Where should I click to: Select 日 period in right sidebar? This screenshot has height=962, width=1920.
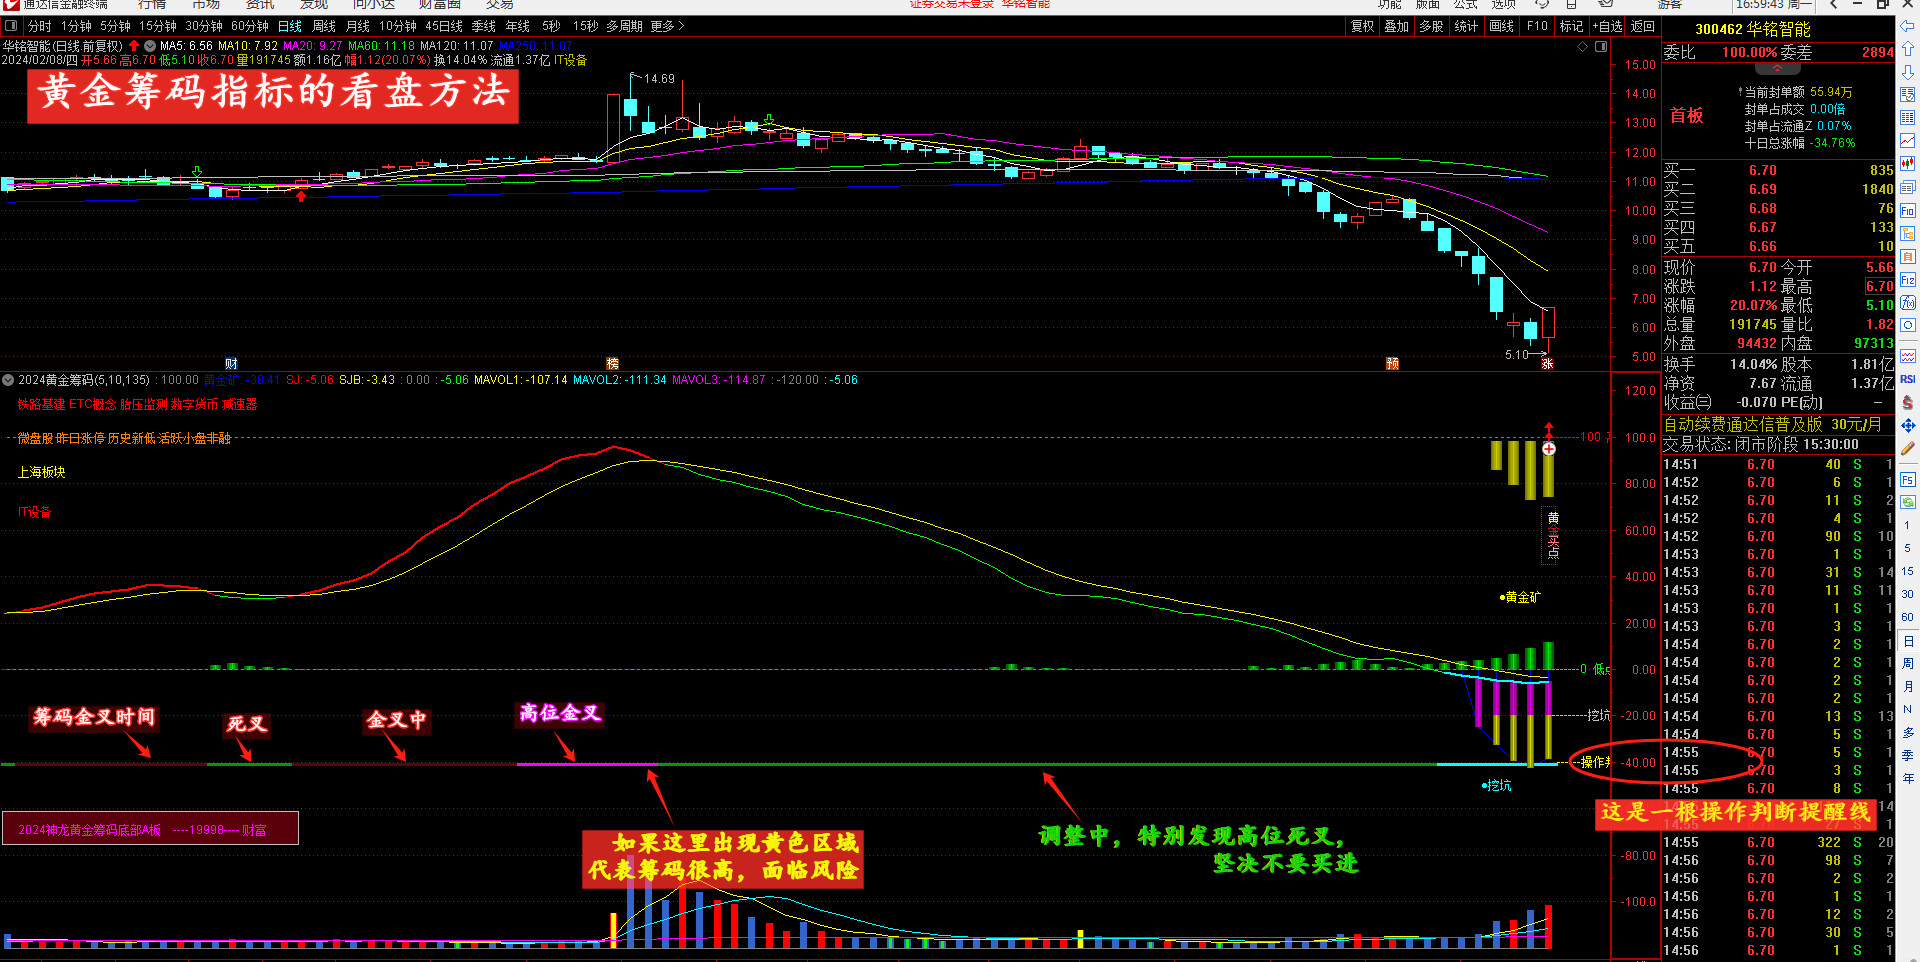(1907, 641)
